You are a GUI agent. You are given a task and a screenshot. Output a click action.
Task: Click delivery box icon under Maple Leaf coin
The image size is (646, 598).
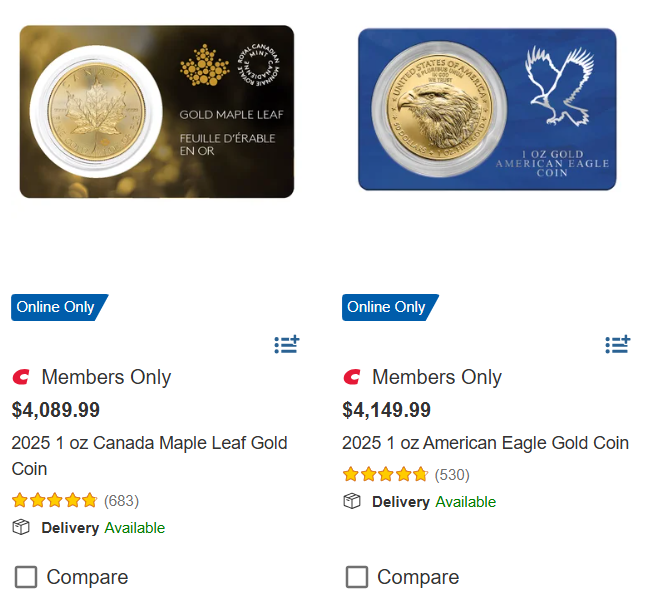pos(21,527)
